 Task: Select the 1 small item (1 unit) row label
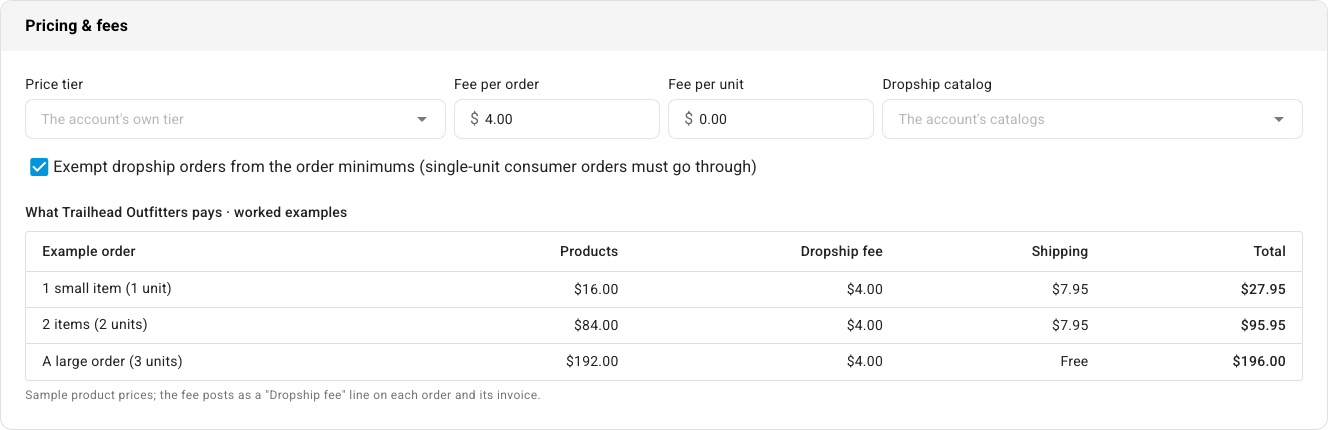tap(107, 289)
